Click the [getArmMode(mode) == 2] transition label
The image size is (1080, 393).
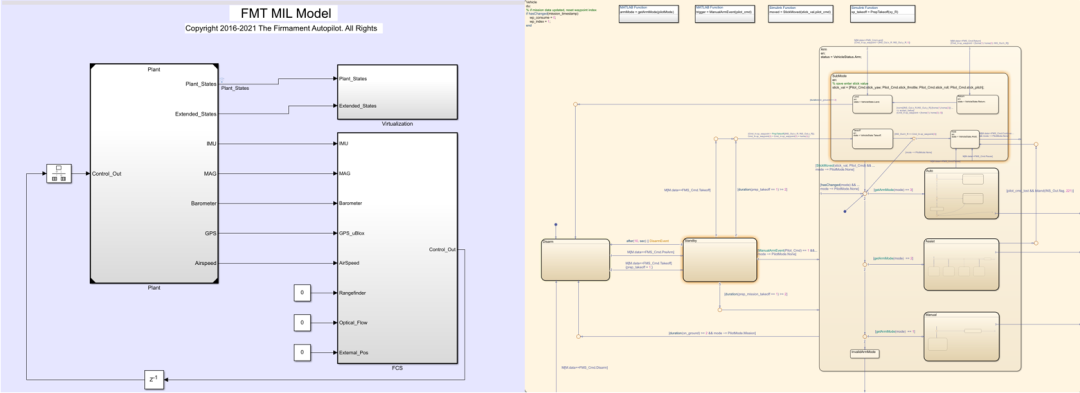point(893,258)
